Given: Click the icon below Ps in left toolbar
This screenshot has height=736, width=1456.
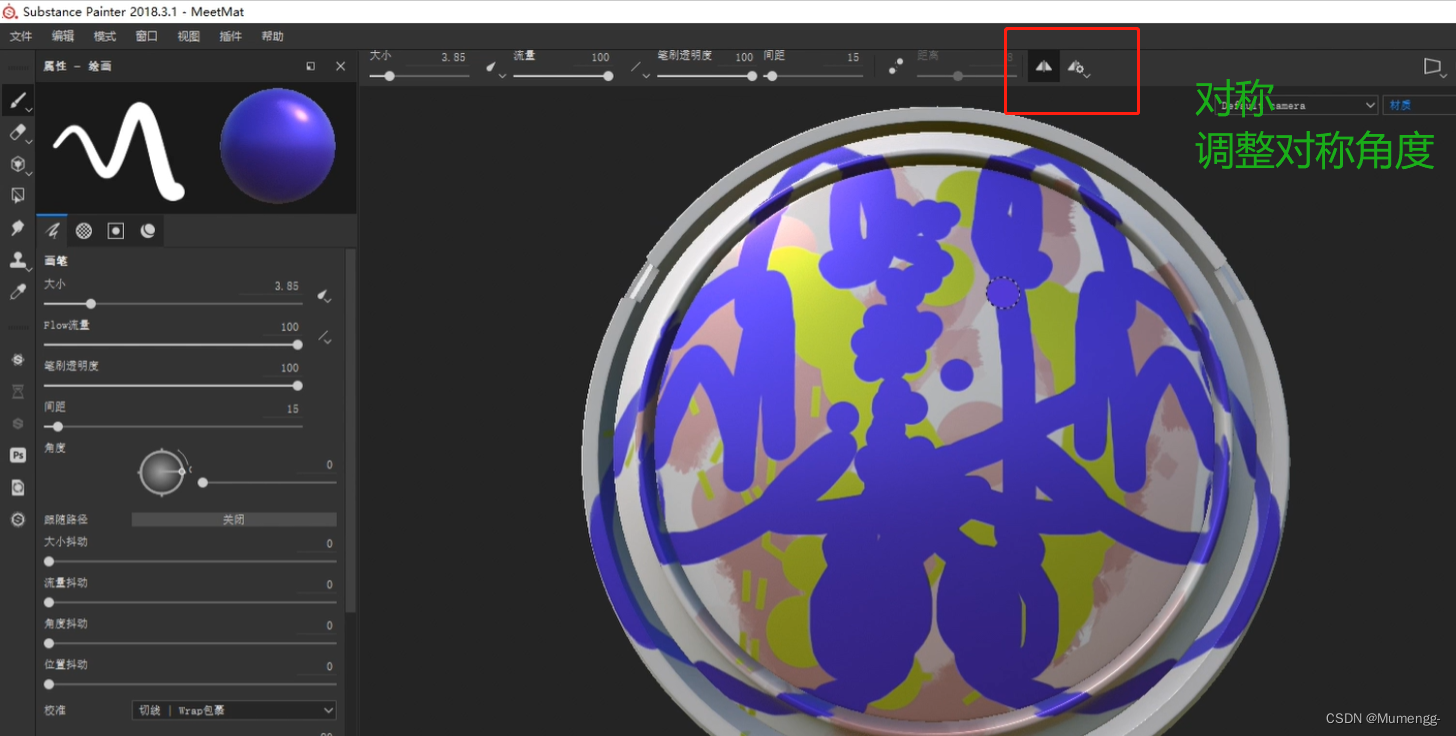Looking at the screenshot, I should click(x=17, y=487).
